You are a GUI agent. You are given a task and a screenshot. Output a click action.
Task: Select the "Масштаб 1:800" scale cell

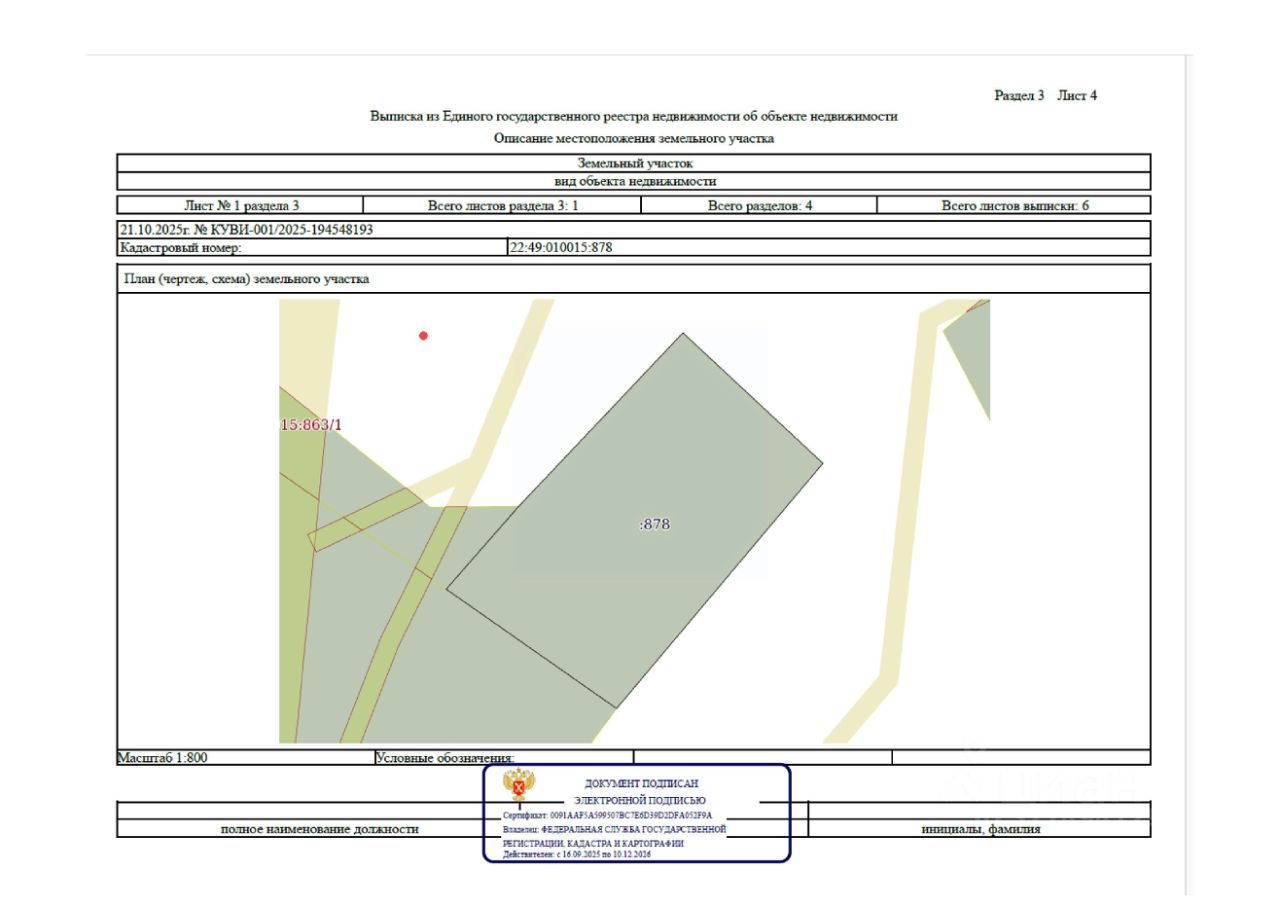(245, 758)
